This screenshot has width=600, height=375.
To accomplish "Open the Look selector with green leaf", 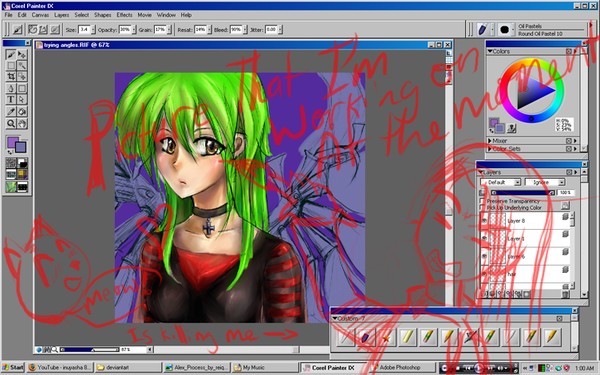I will coord(11,187).
